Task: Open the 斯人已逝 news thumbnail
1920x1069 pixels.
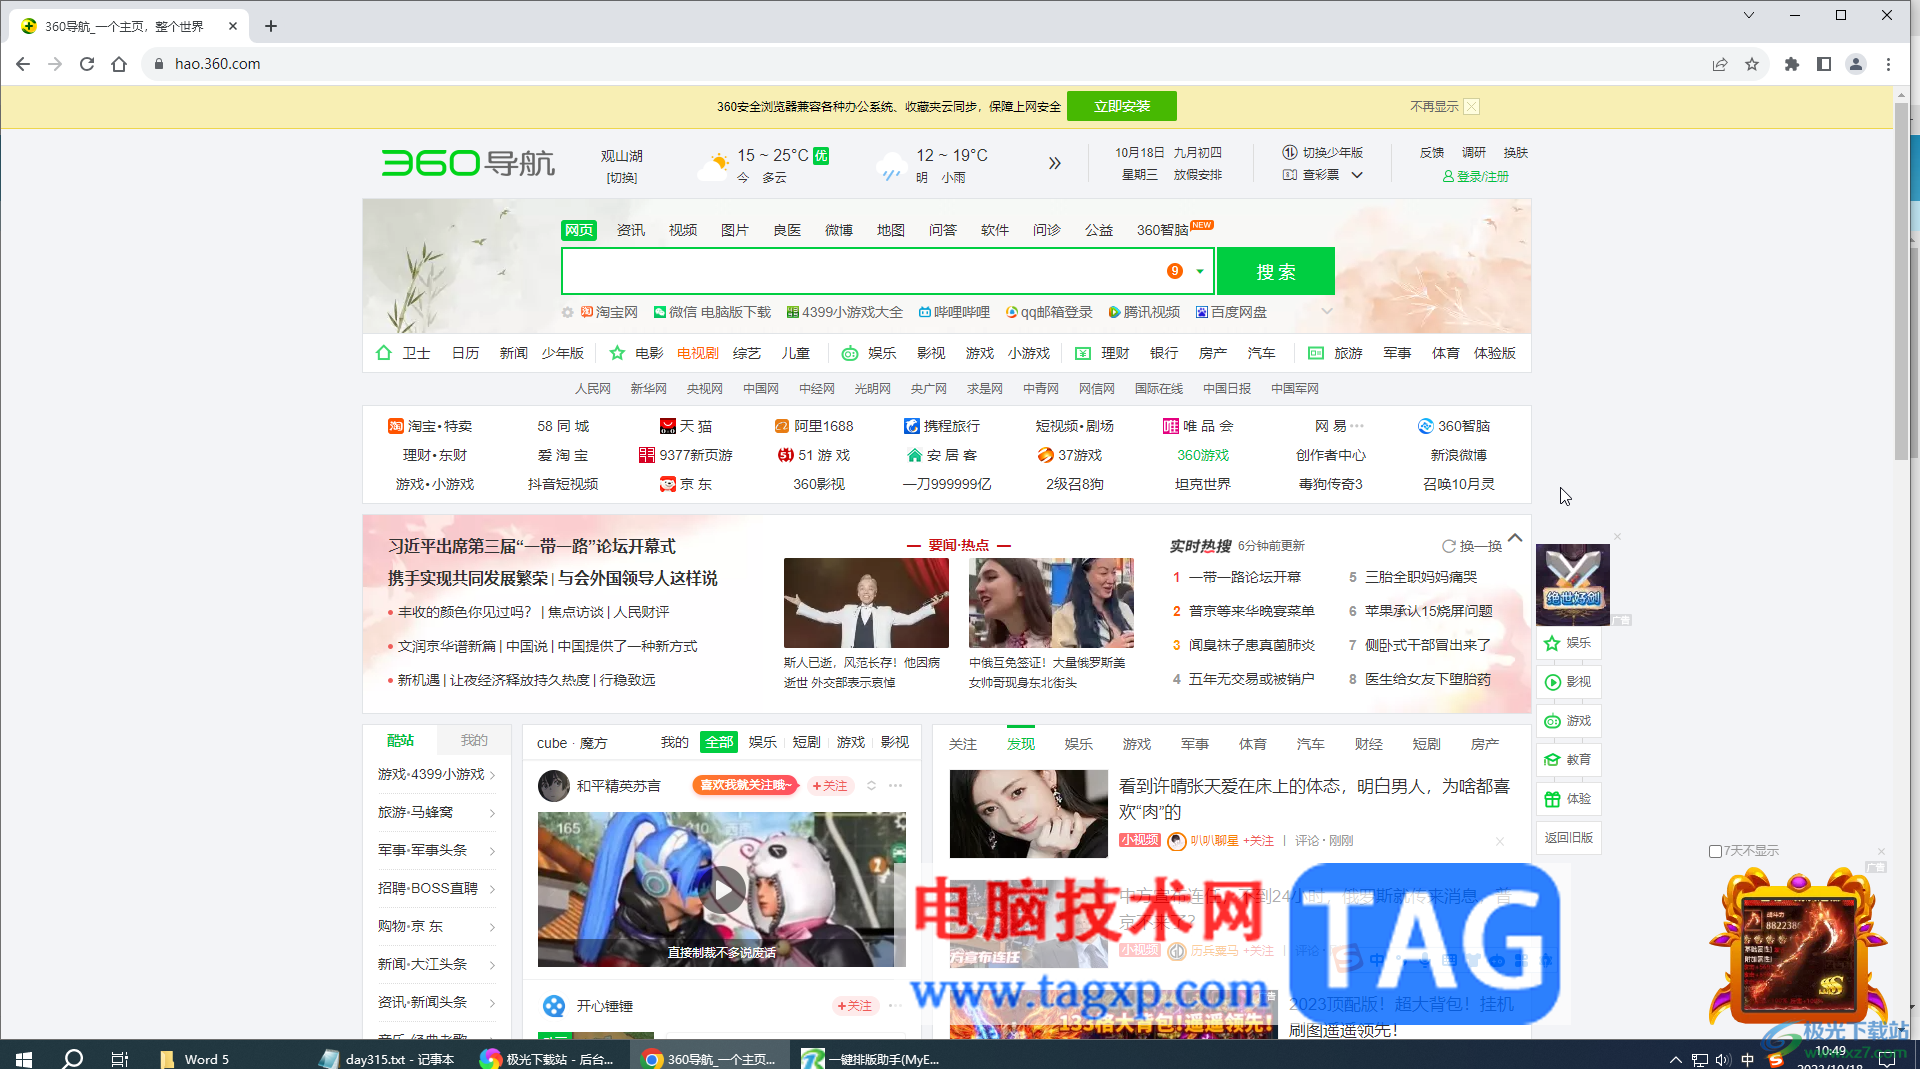Action: 866,603
